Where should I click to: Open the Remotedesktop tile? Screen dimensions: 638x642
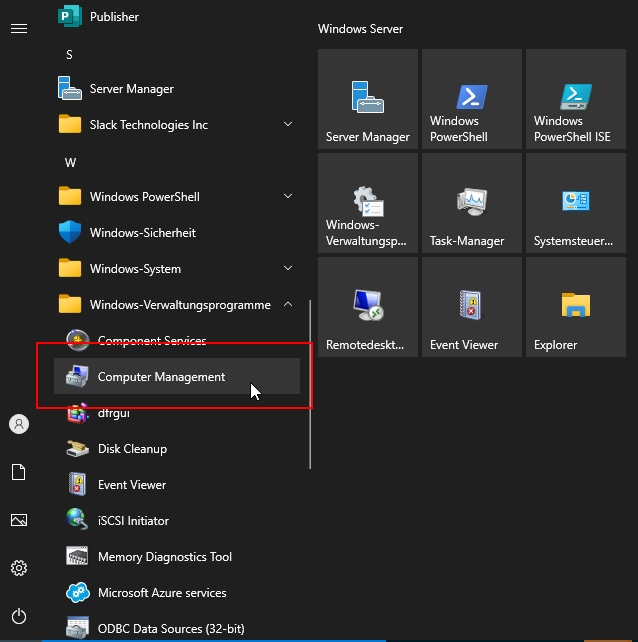(x=368, y=307)
